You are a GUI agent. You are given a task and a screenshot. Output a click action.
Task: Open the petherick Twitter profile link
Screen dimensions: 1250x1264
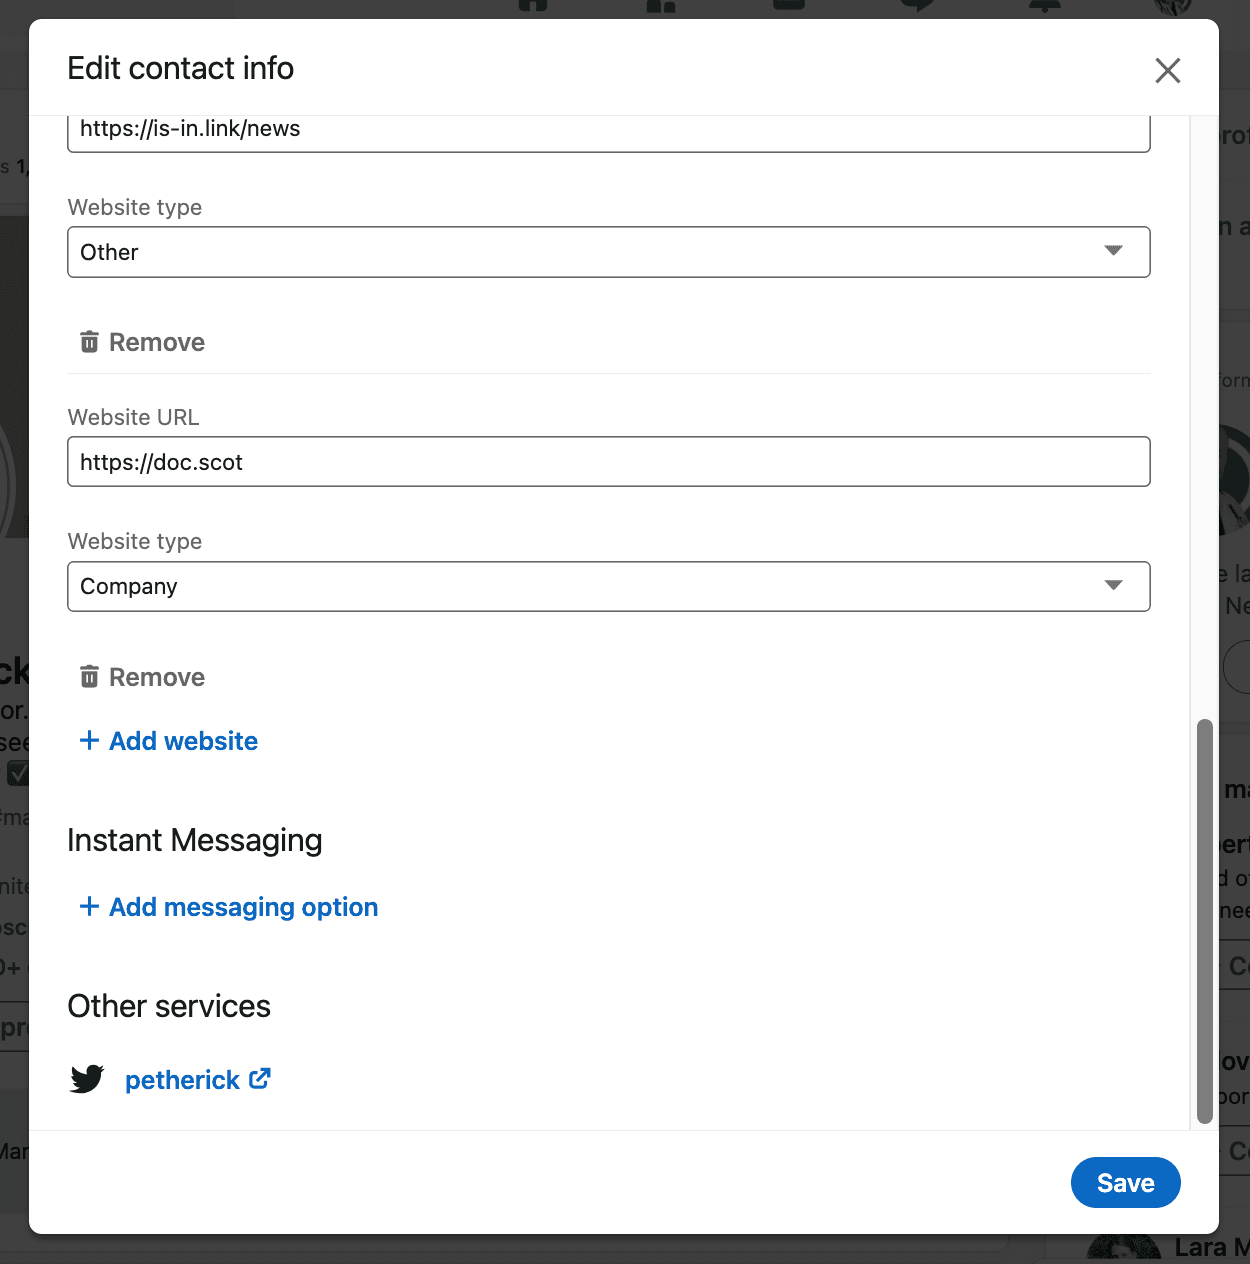pyautogui.click(x=182, y=1080)
